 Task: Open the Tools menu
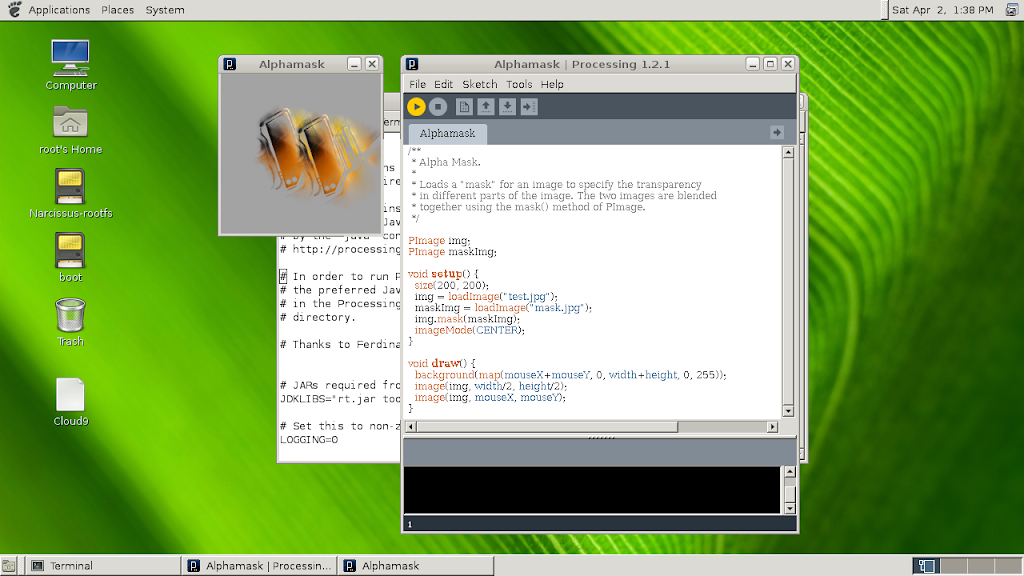[519, 85]
